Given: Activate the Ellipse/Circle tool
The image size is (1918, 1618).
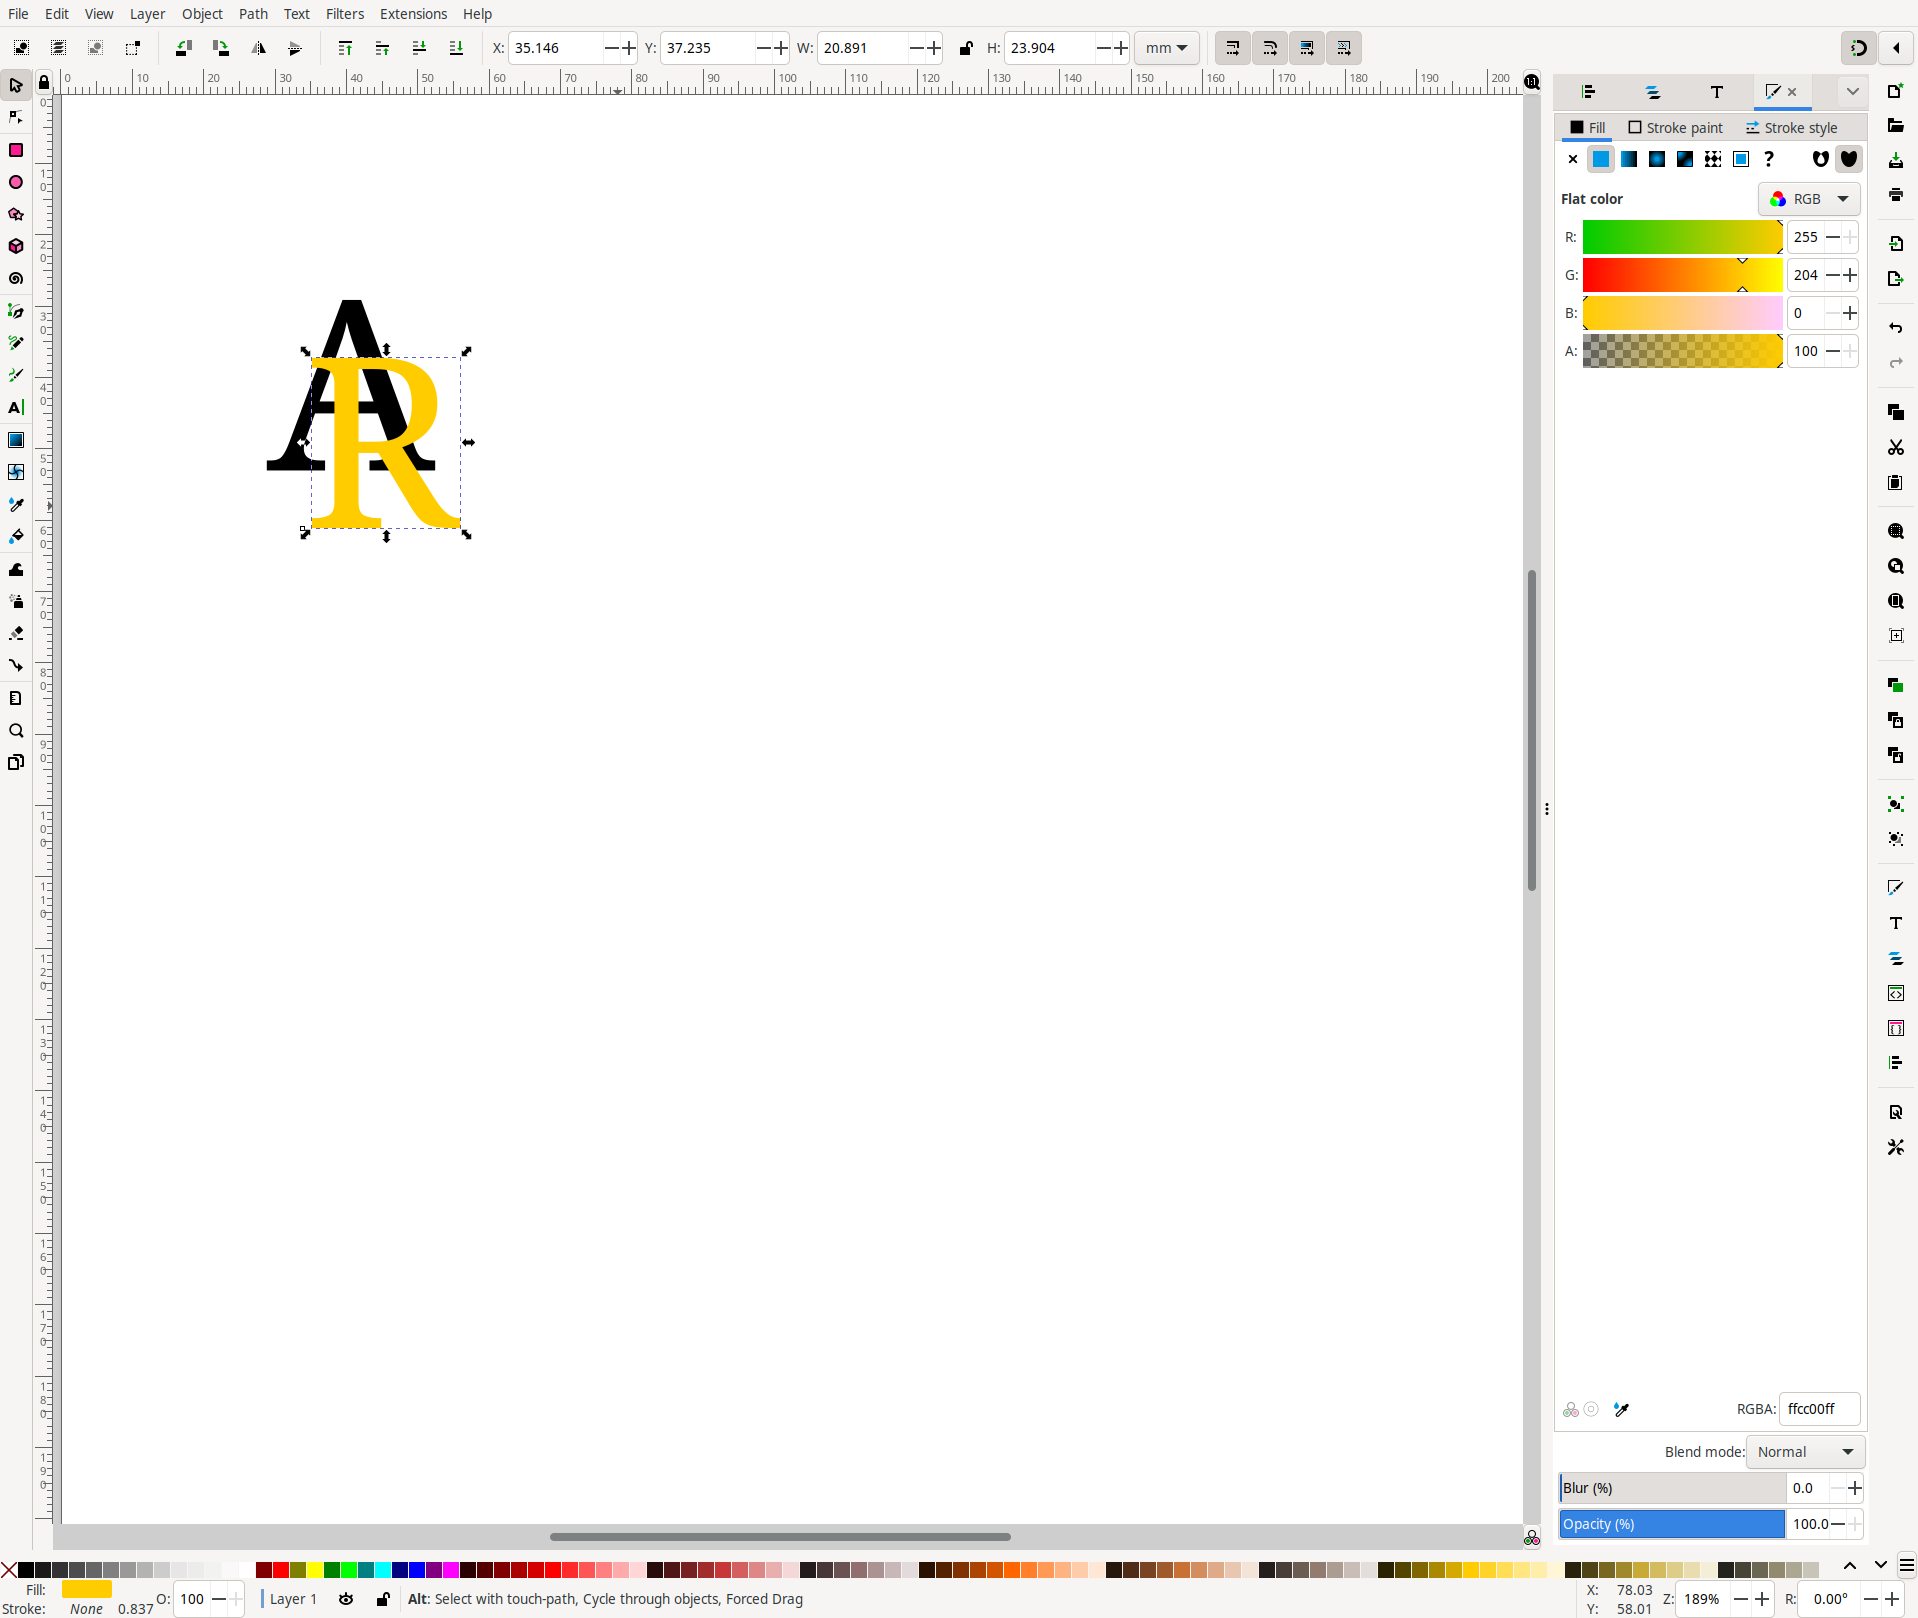Looking at the screenshot, I should tap(16, 182).
